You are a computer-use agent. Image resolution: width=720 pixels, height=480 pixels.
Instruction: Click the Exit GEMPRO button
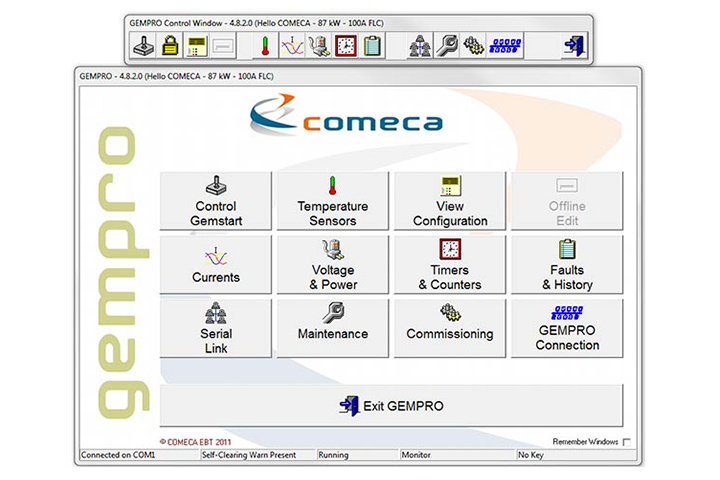pos(392,406)
